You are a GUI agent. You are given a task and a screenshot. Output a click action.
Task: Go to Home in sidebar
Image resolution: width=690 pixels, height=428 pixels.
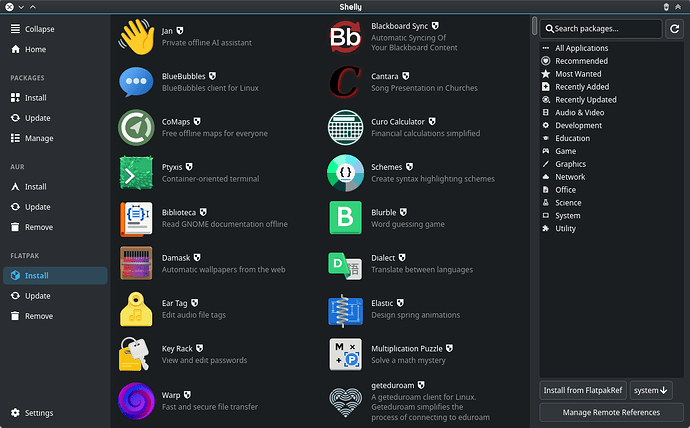coord(55,49)
